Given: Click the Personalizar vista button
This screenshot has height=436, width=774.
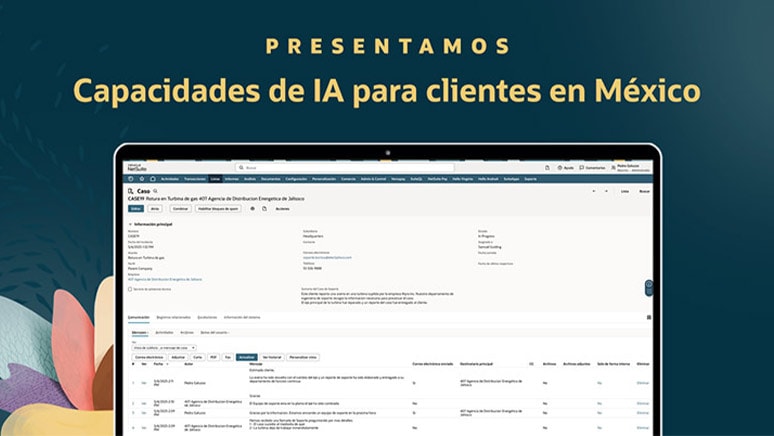Looking at the screenshot, I should click(304, 357).
